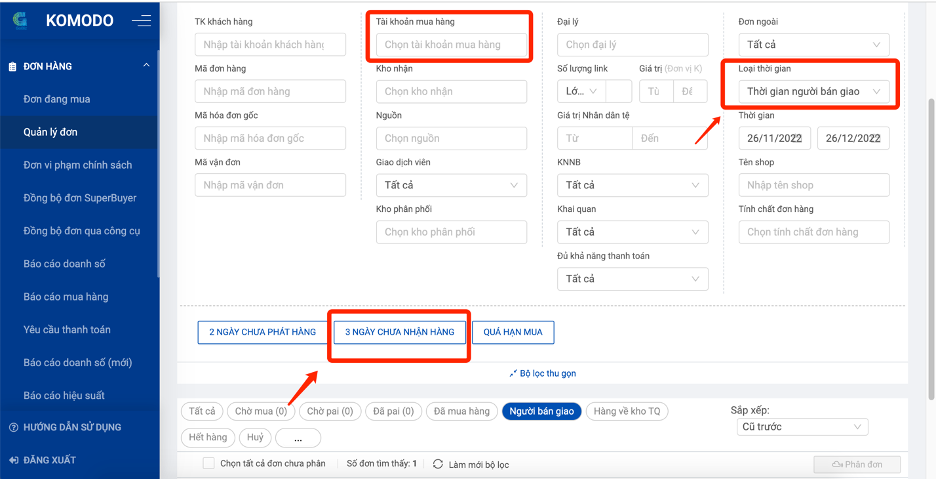936x480 pixels.
Task: Toggle the sidebar collapse hamburger icon
Action: (x=142, y=20)
